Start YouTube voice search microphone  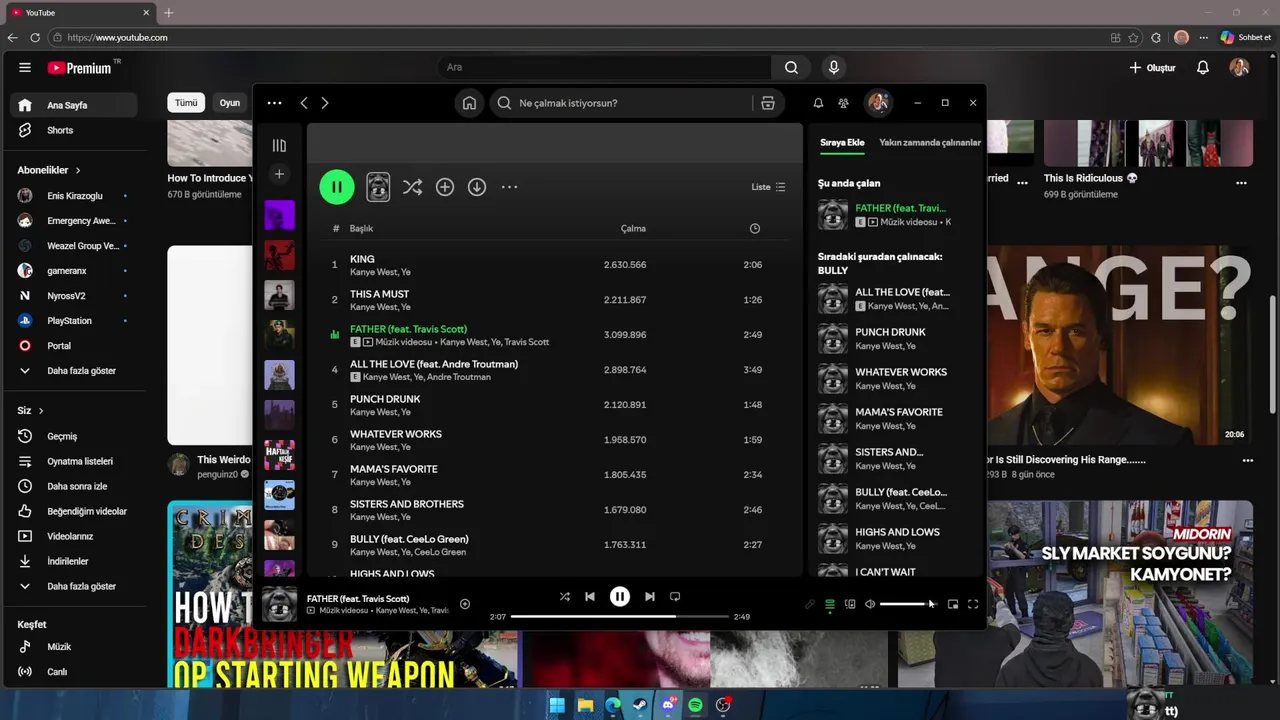tap(834, 67)
